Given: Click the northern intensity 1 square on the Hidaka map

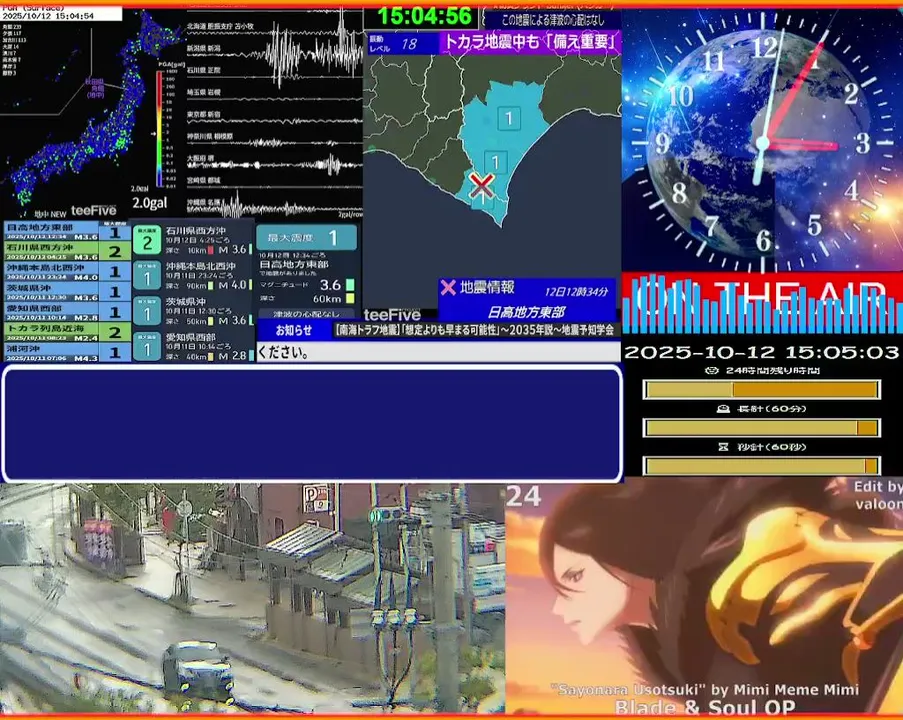Looking at the screenshot, I should coord(509,119).
